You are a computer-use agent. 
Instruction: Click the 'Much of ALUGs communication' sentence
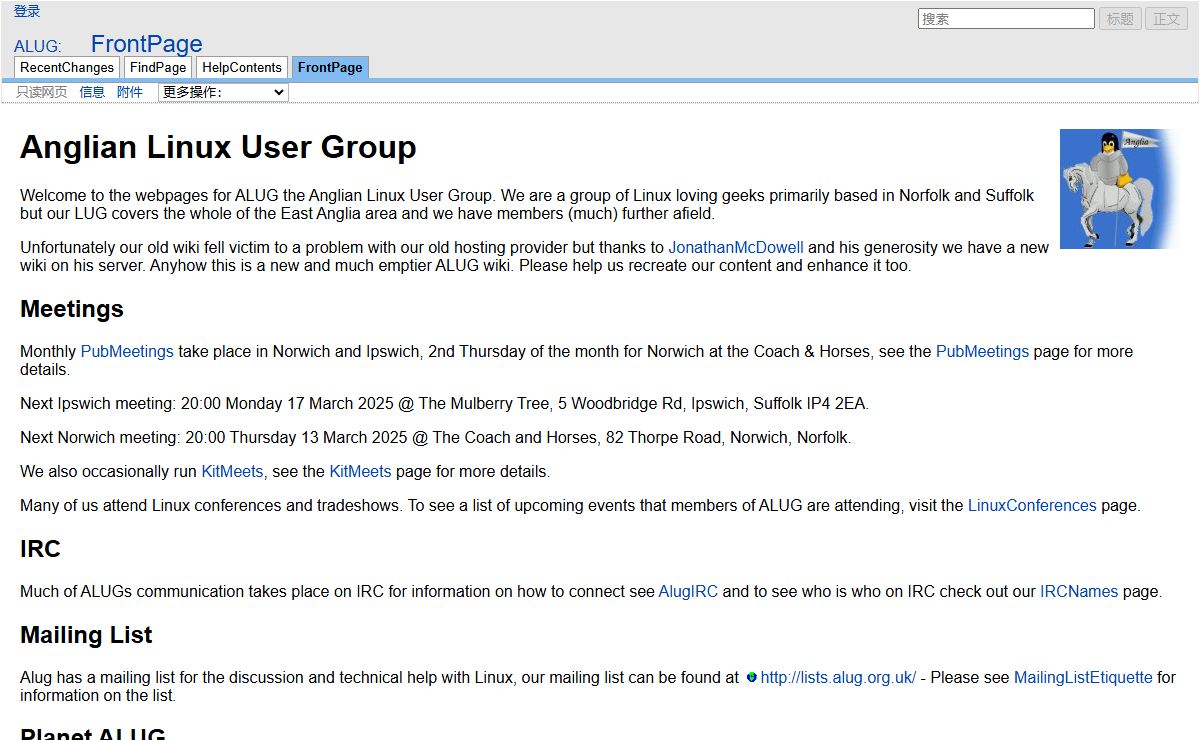point(591,592)
